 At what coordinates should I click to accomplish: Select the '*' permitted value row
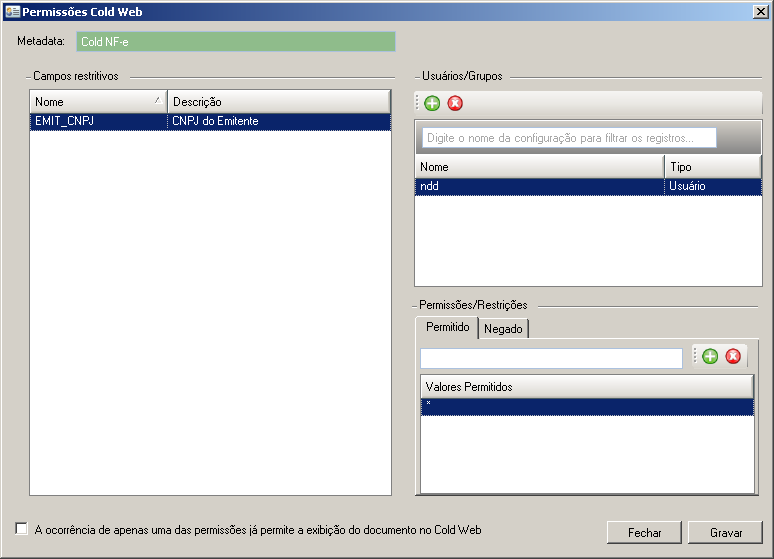[587, 407]
